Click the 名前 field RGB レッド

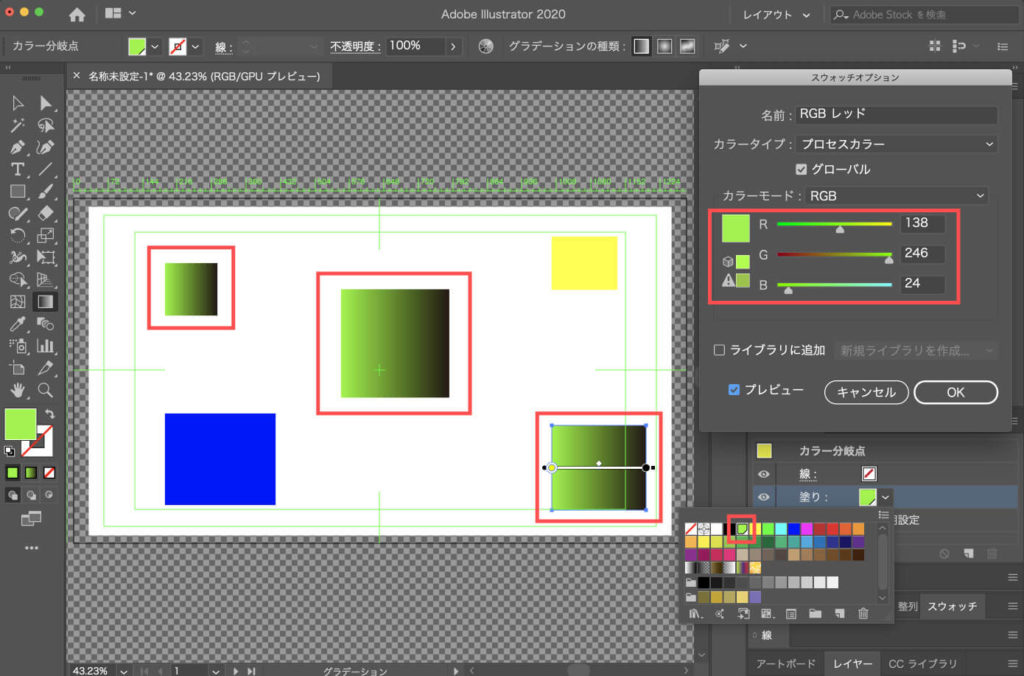pyautogui.click(x=896, y=114)
